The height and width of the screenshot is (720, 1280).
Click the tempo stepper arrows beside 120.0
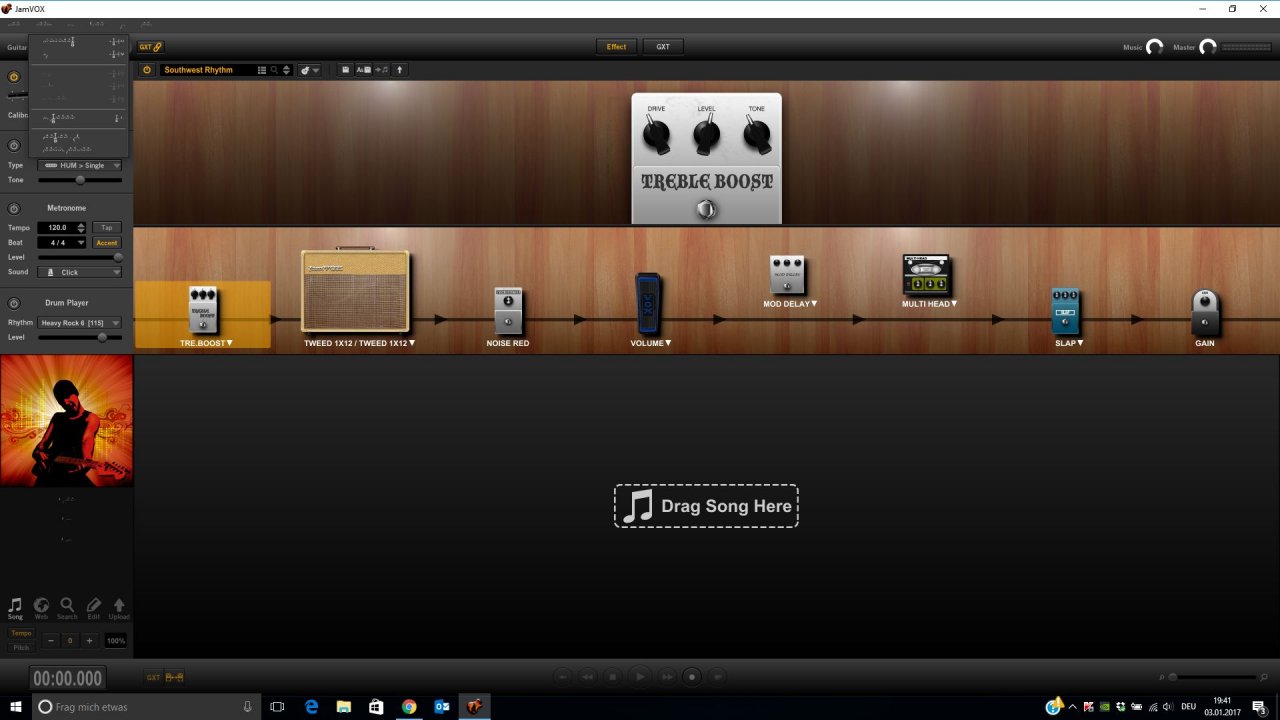pyautogui.click(x=82, y=228)
